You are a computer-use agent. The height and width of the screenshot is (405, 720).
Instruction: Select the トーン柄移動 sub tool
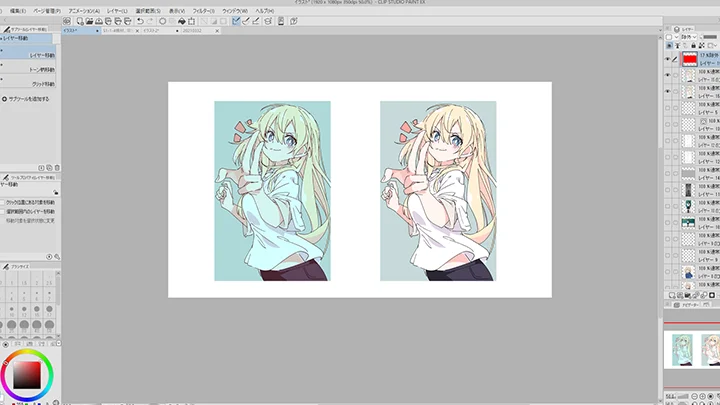coord(28,67)
